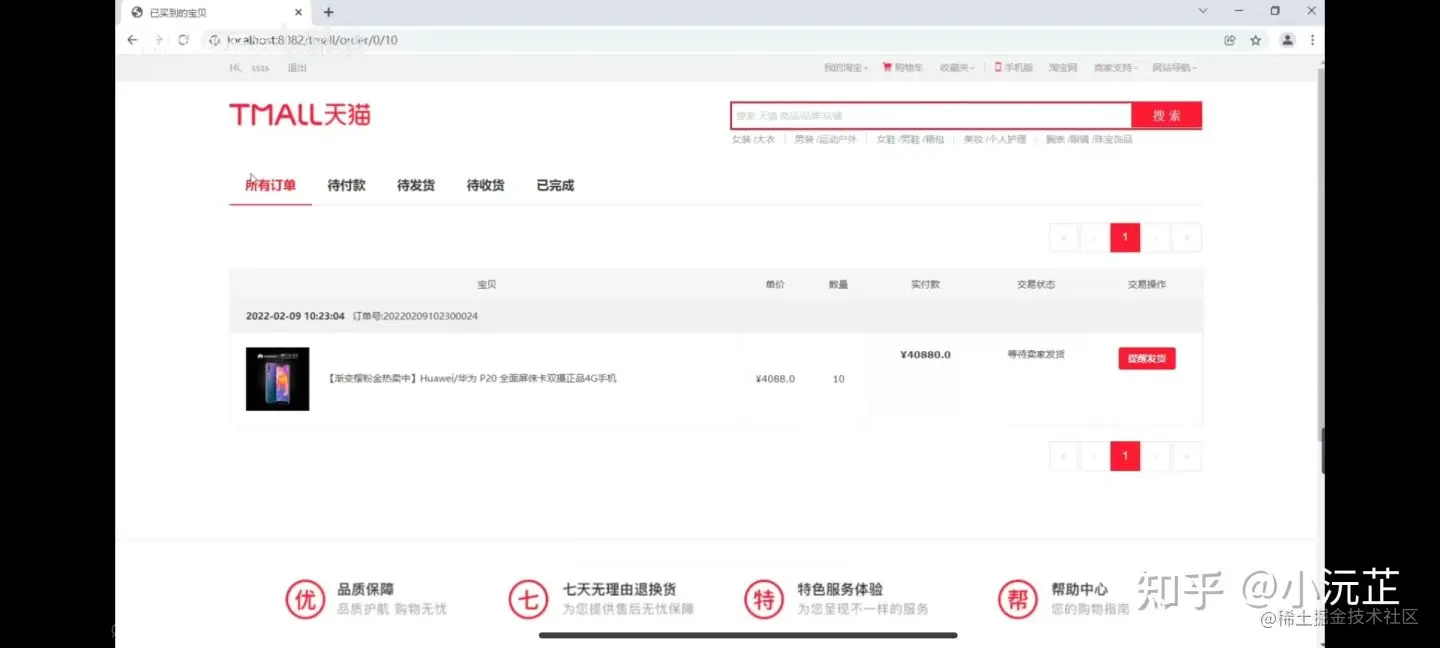The height and width of the screenshot is (648, 1440).
Task: Click first-page arrow in bottom pagination
Action: point(1063,456)
